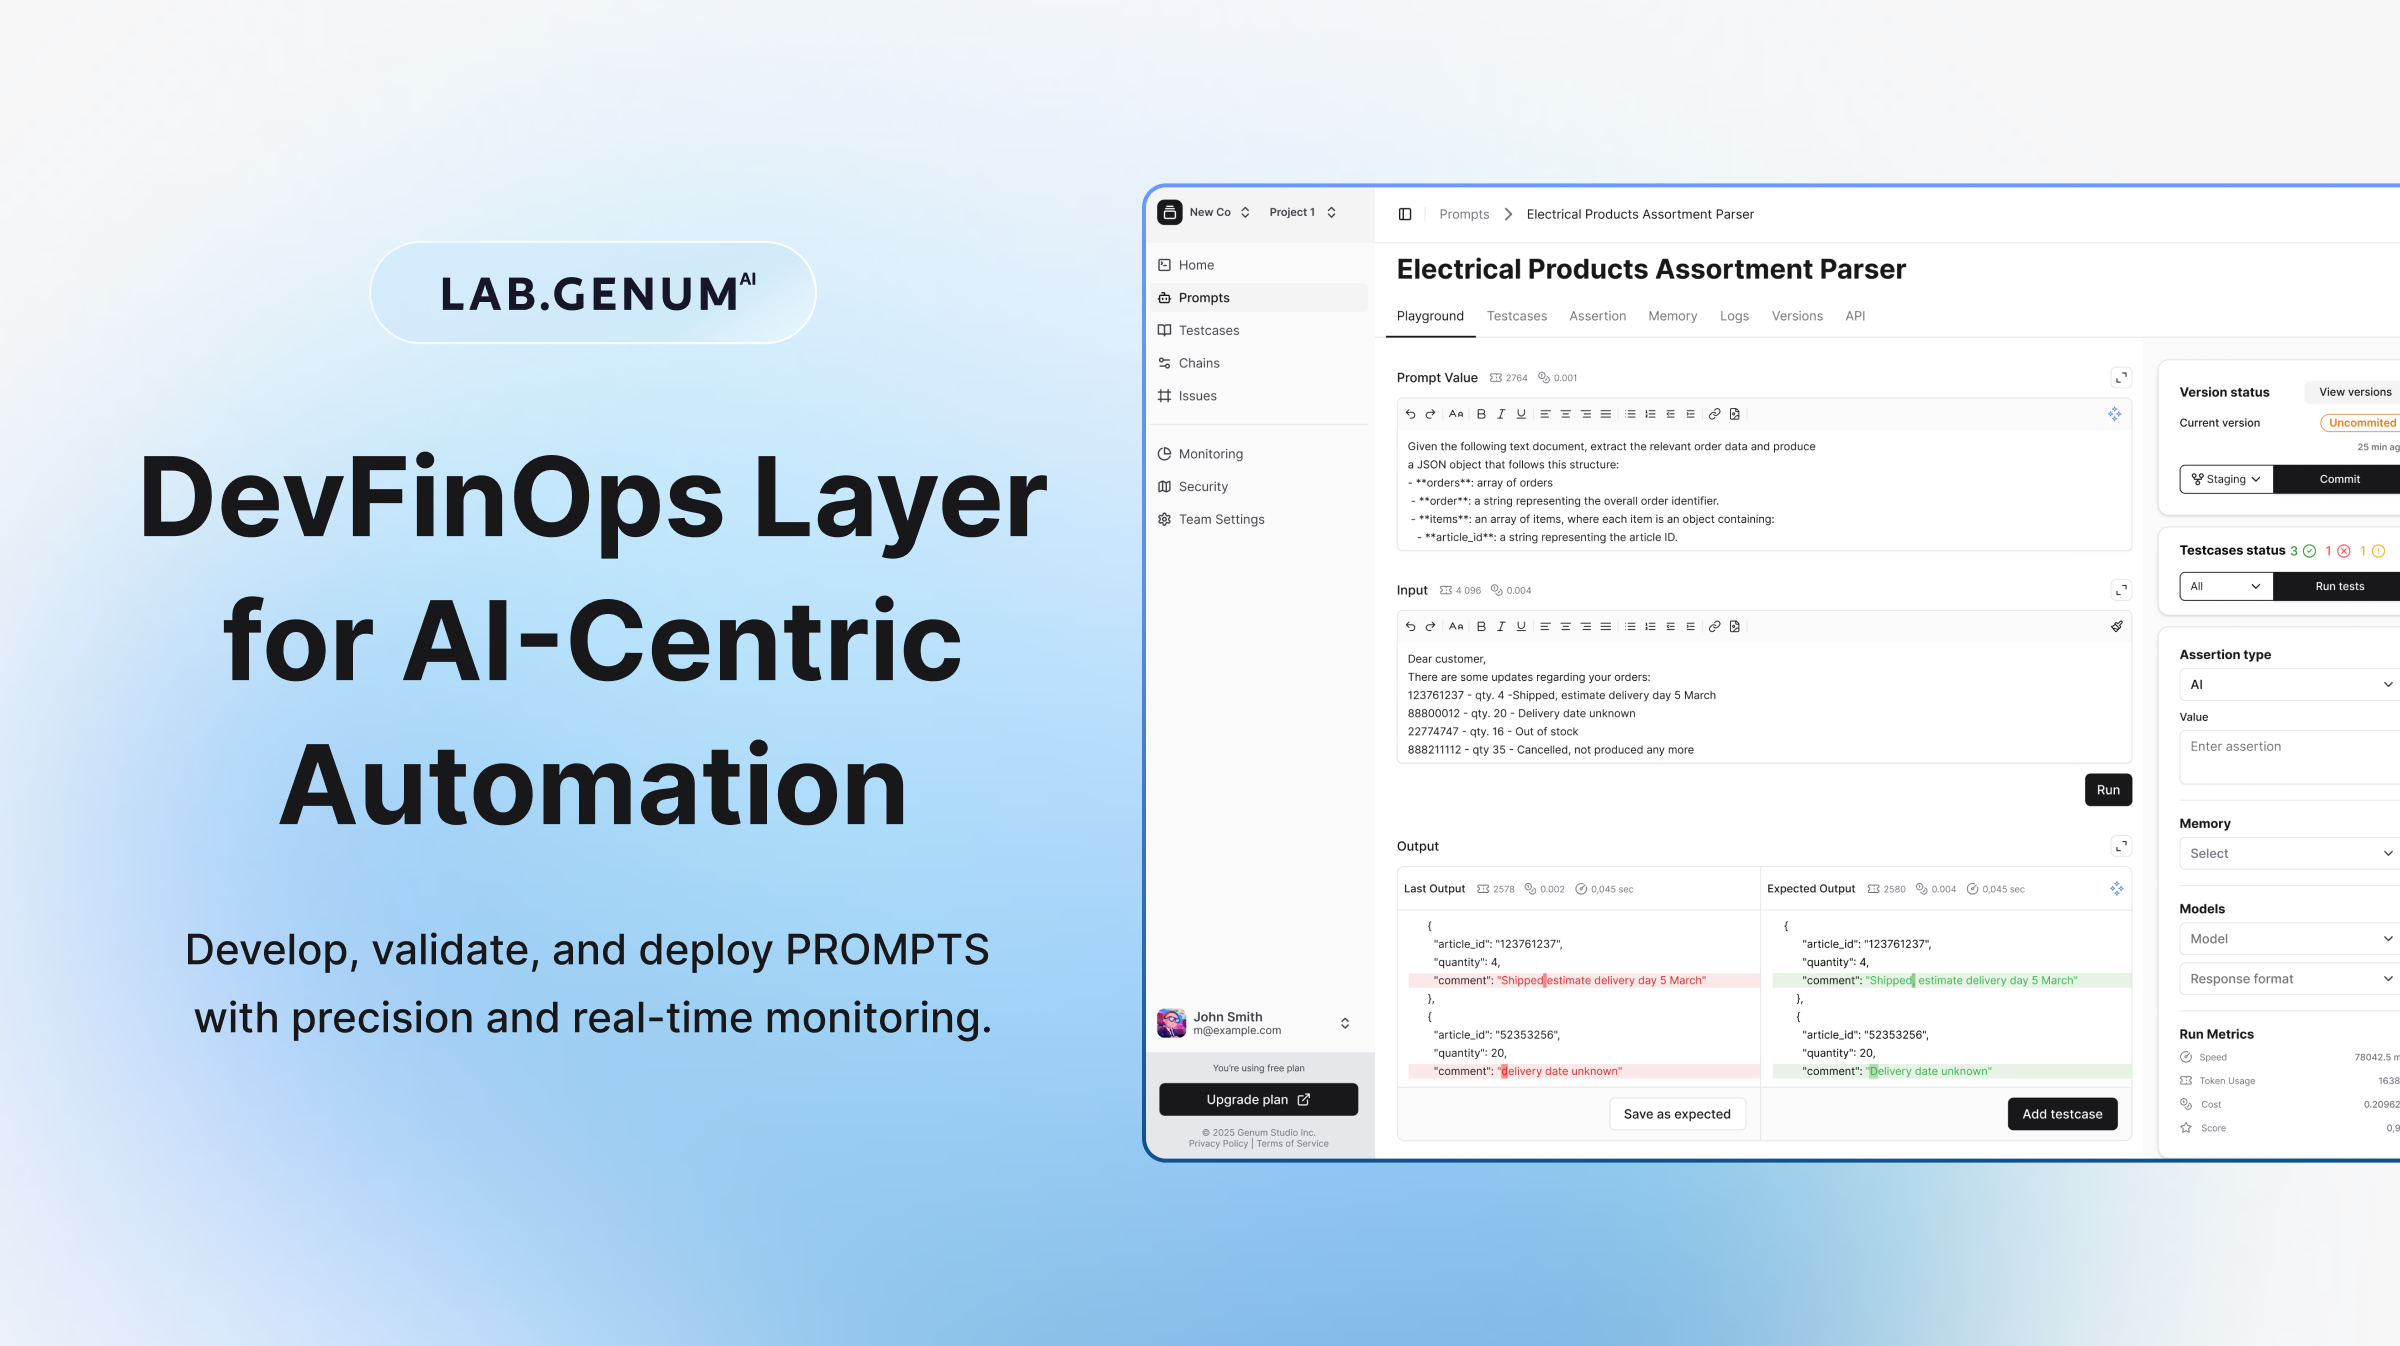The image size is (2400, 1346).
Task: Open the New Co workspace switcher
Action: pyautogui.click(x=1220, y=213)
